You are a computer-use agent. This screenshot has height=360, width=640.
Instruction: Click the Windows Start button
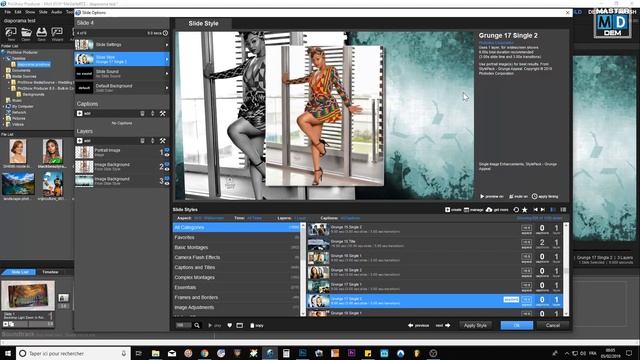7,353
